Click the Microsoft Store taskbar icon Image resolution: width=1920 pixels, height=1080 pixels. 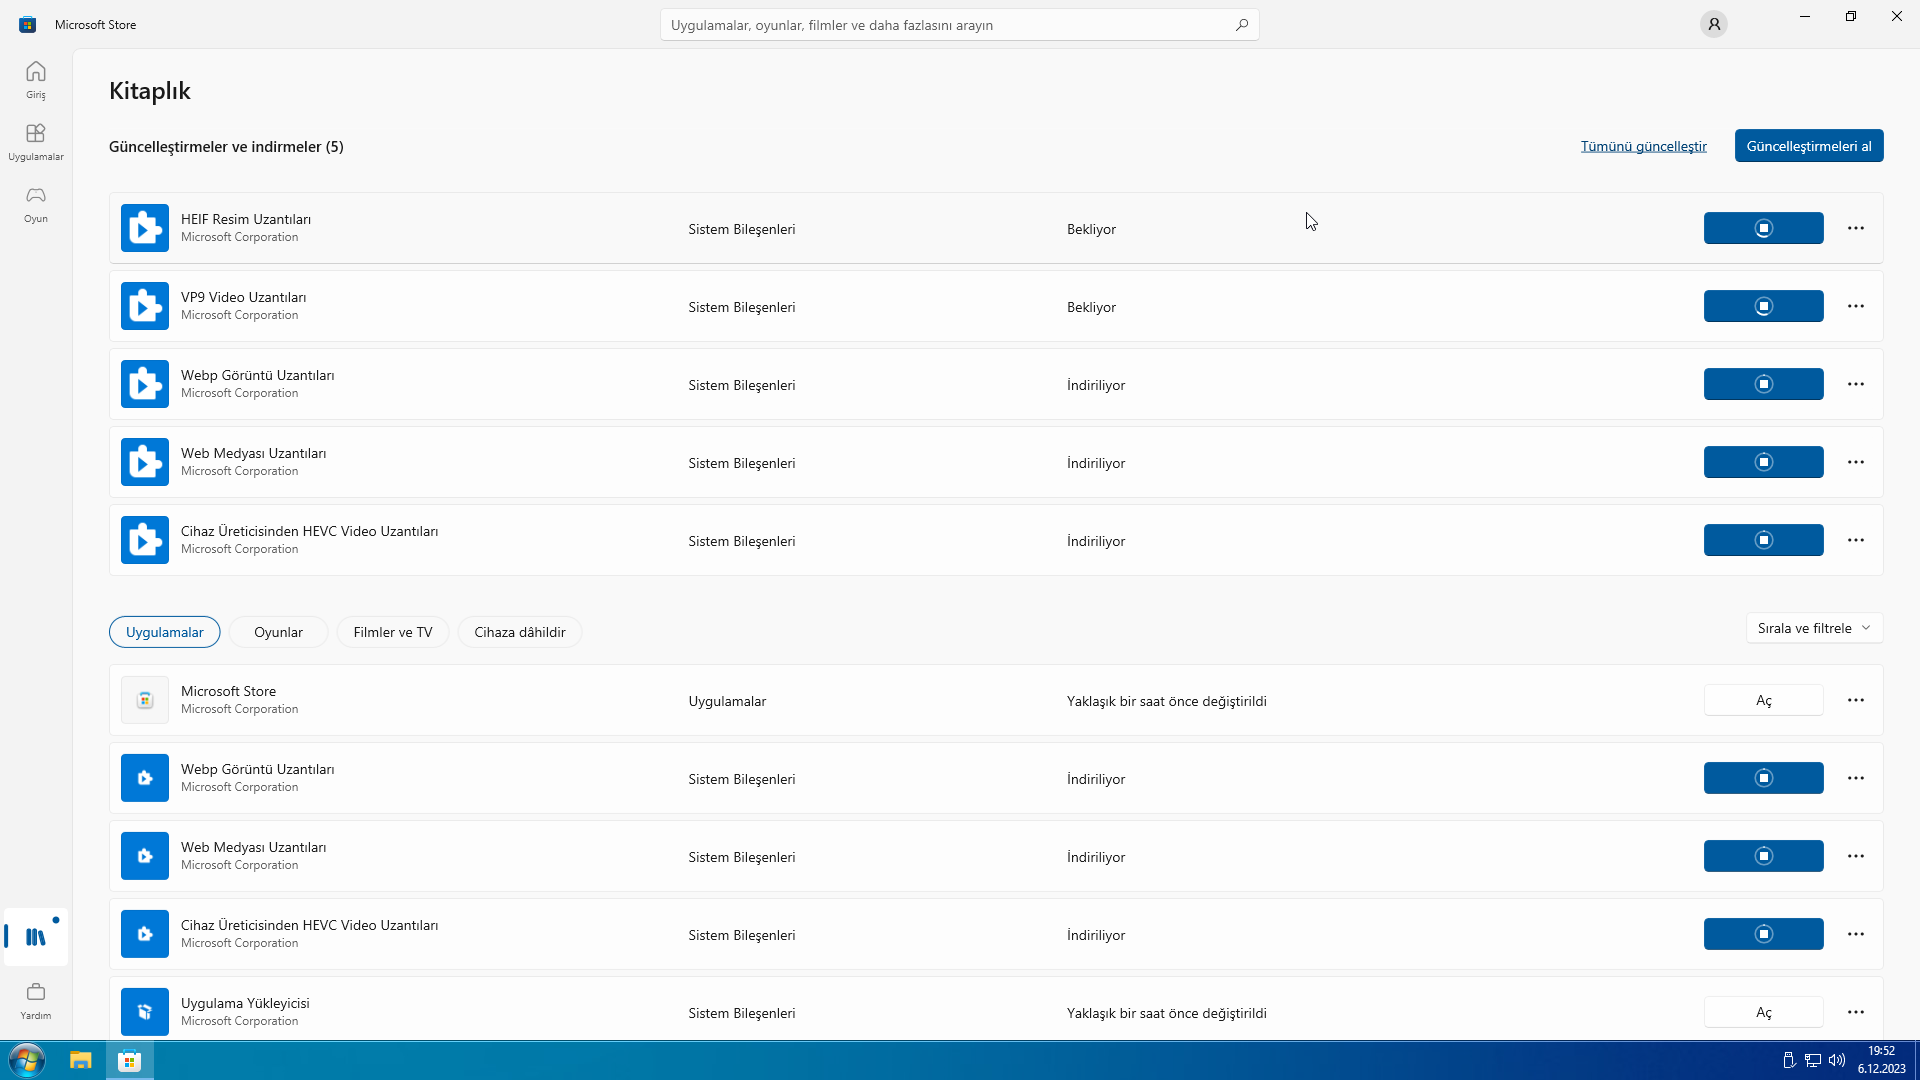130,1060
